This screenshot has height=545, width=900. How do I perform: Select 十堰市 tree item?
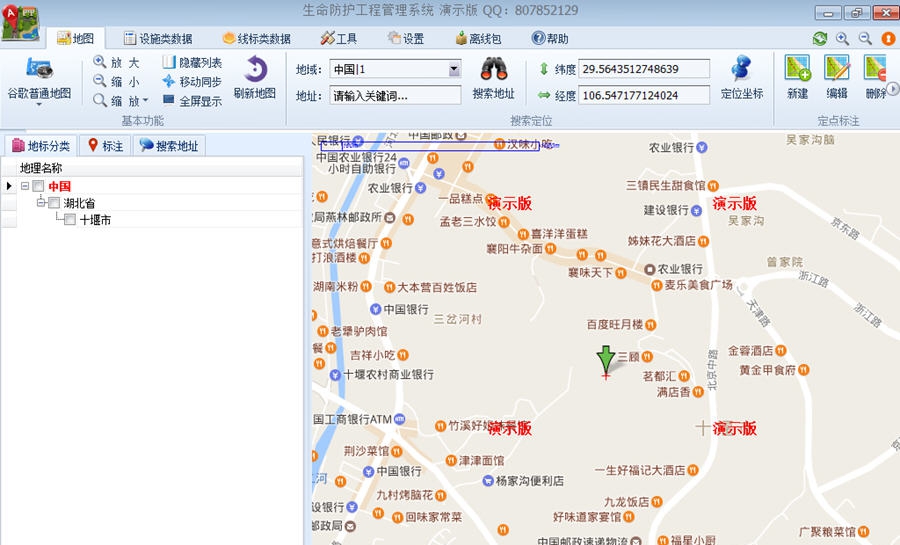(95, 219)
